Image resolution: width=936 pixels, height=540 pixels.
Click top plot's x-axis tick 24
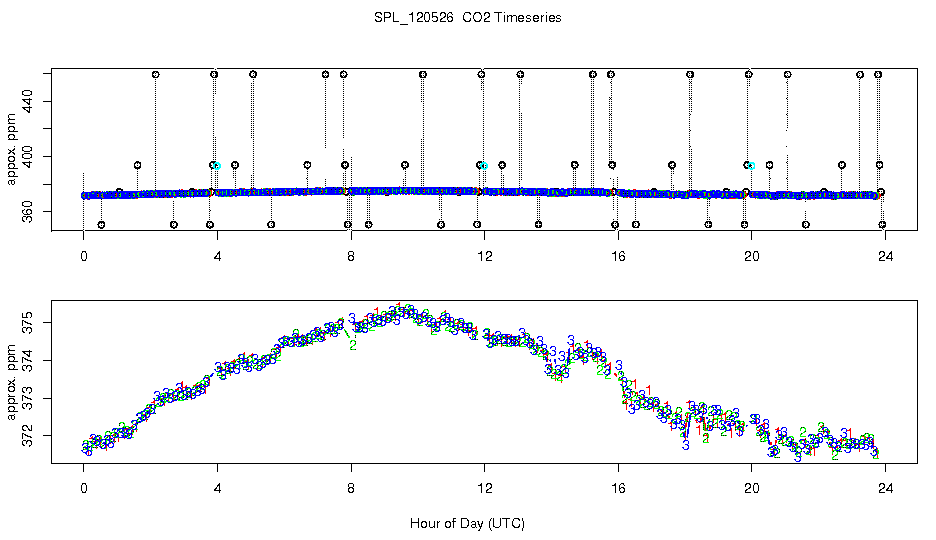pos(885,257)
